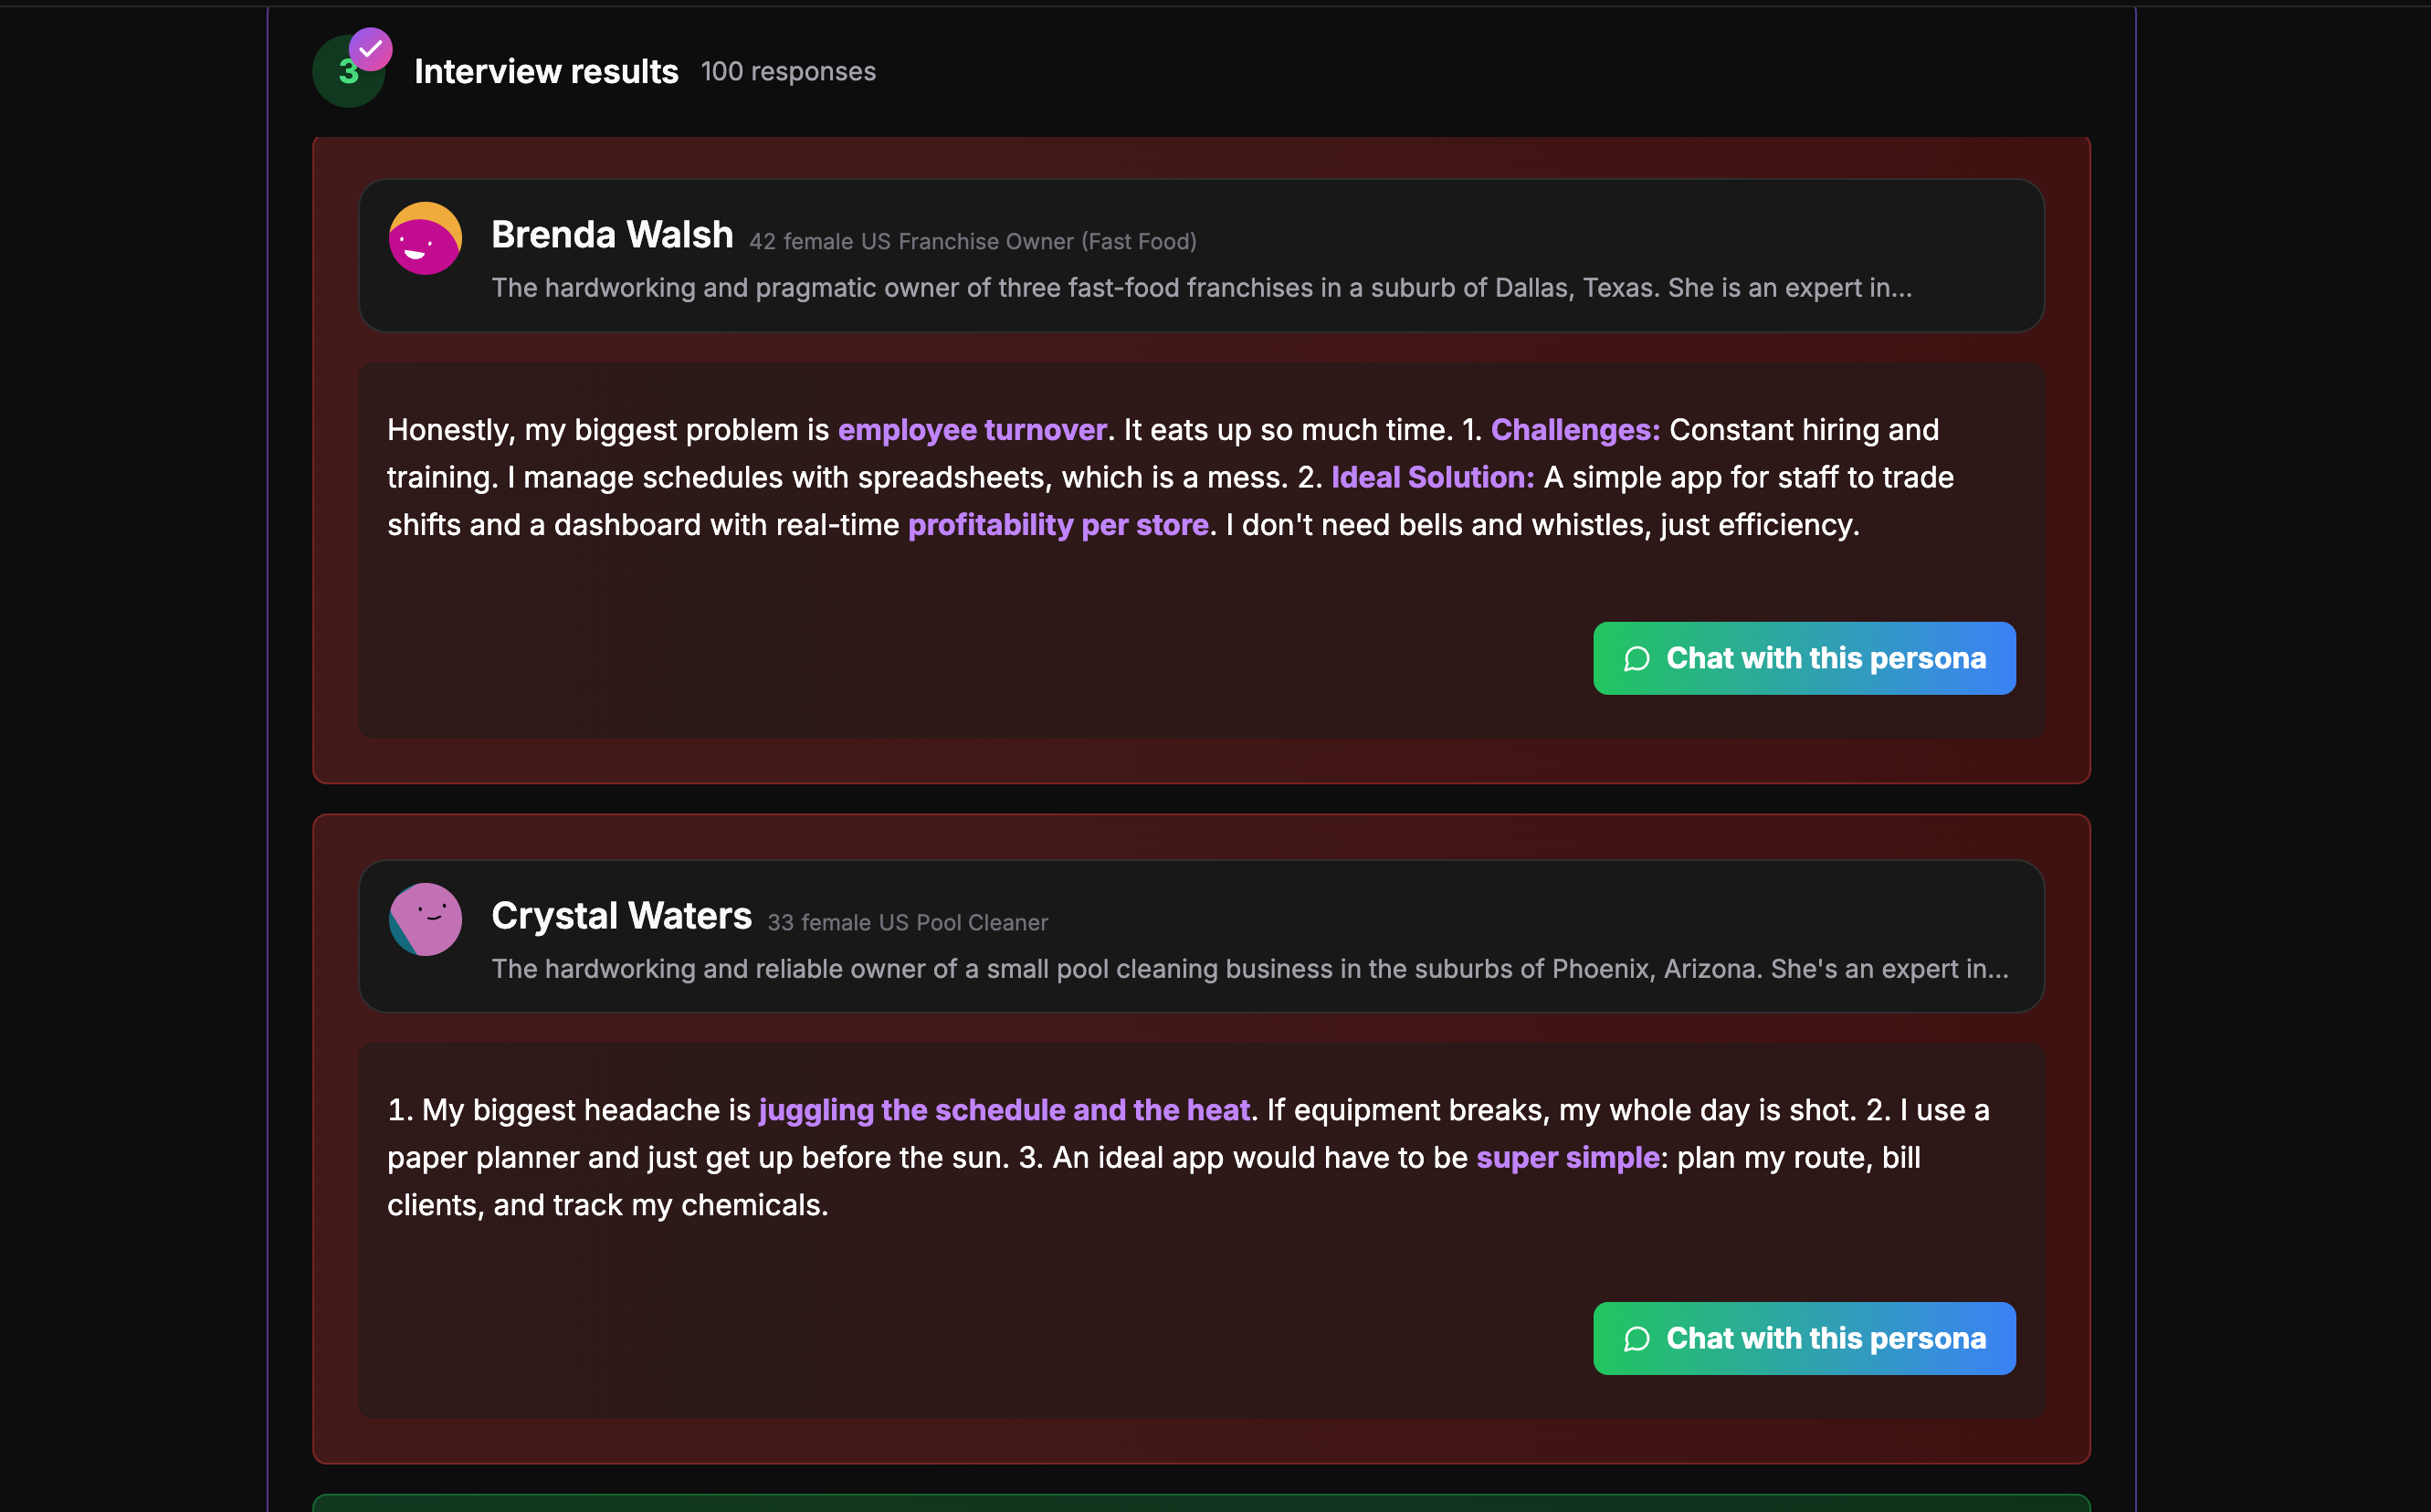Click the "100 responses" count label

788,72
